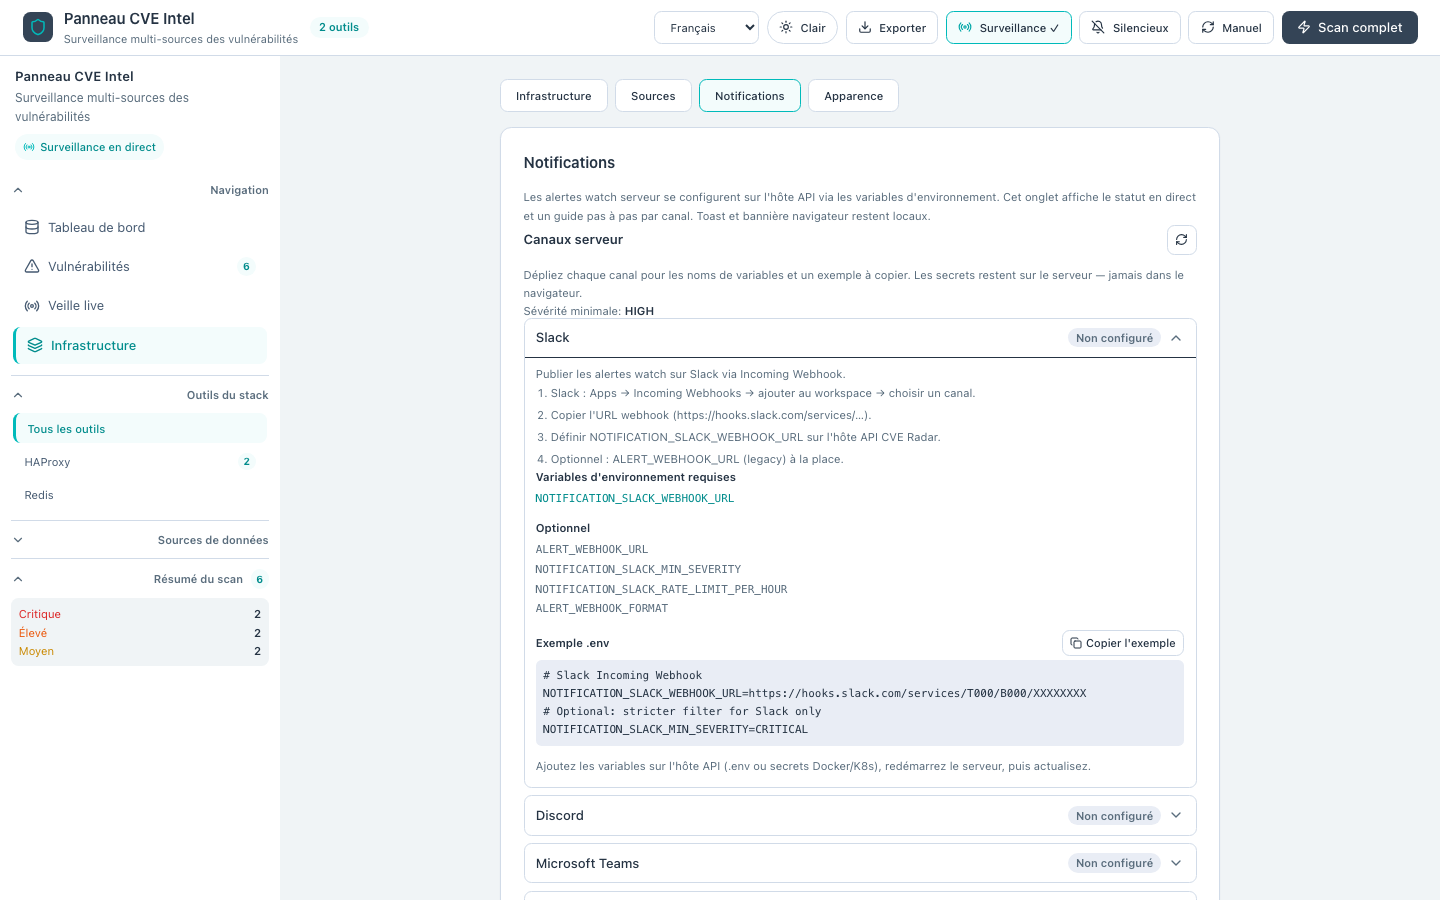1440x900 pixels.
Task: Switch to the Infrastructure tab
Action: [554, 96]
